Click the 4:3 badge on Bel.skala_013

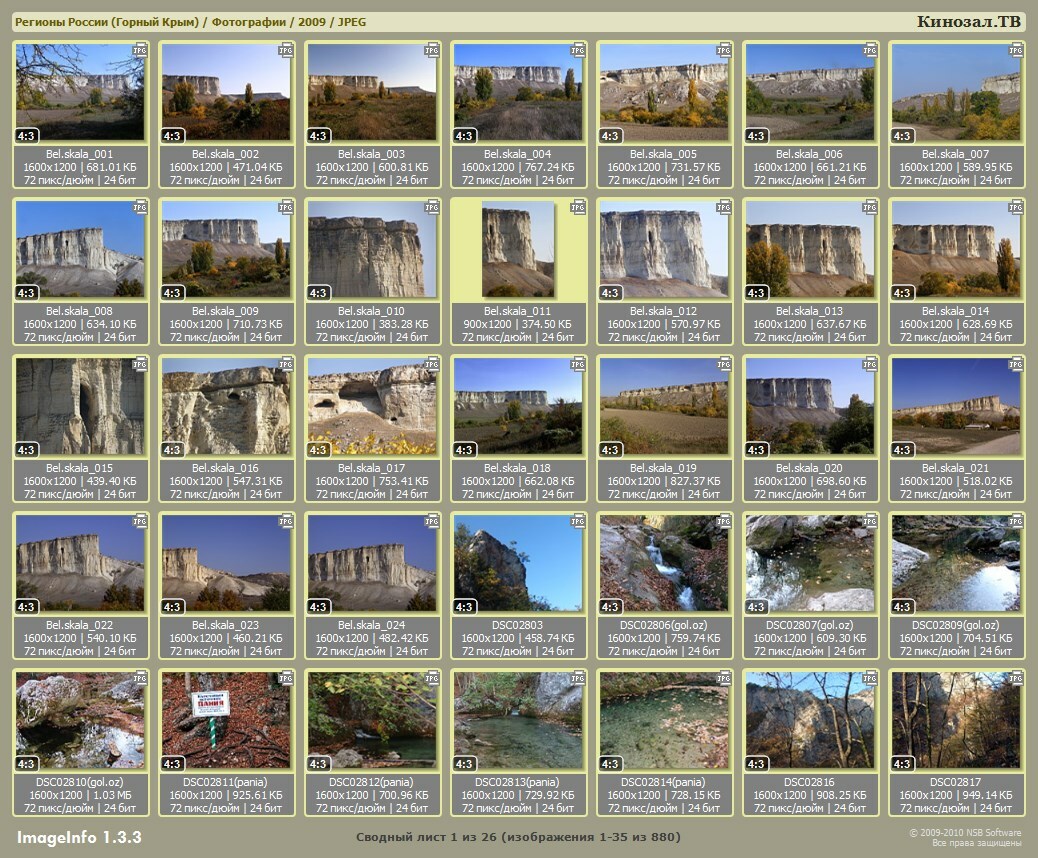click(757, 293)
